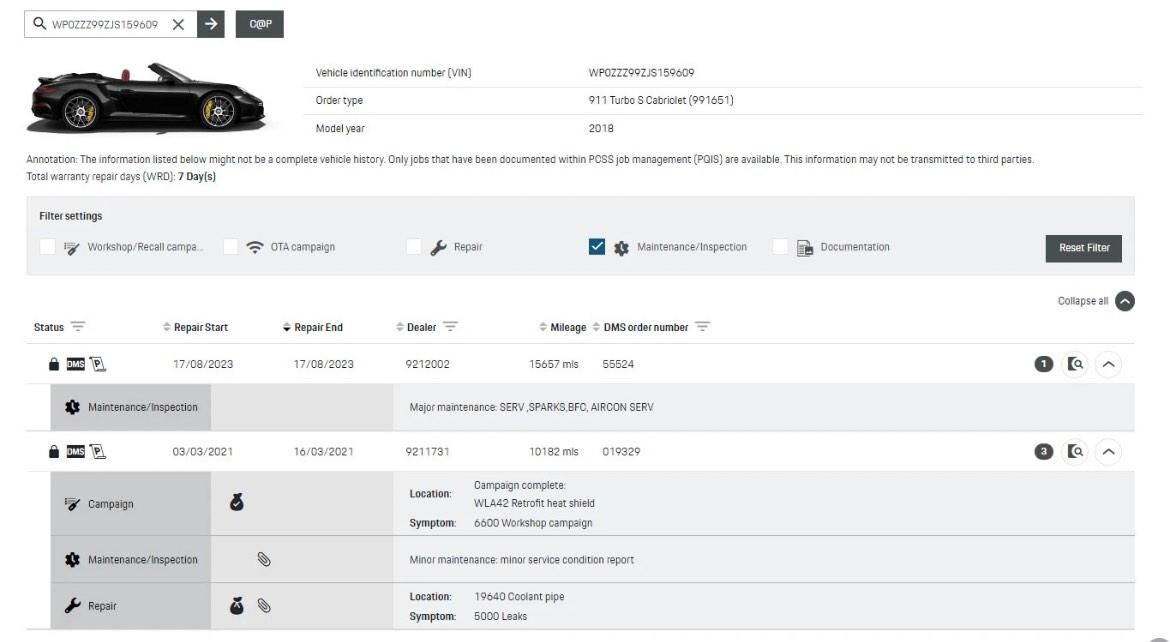Select Minor maintenance condition report text
This screenshot has width=1170, height=642.
(x=522, y=559)
